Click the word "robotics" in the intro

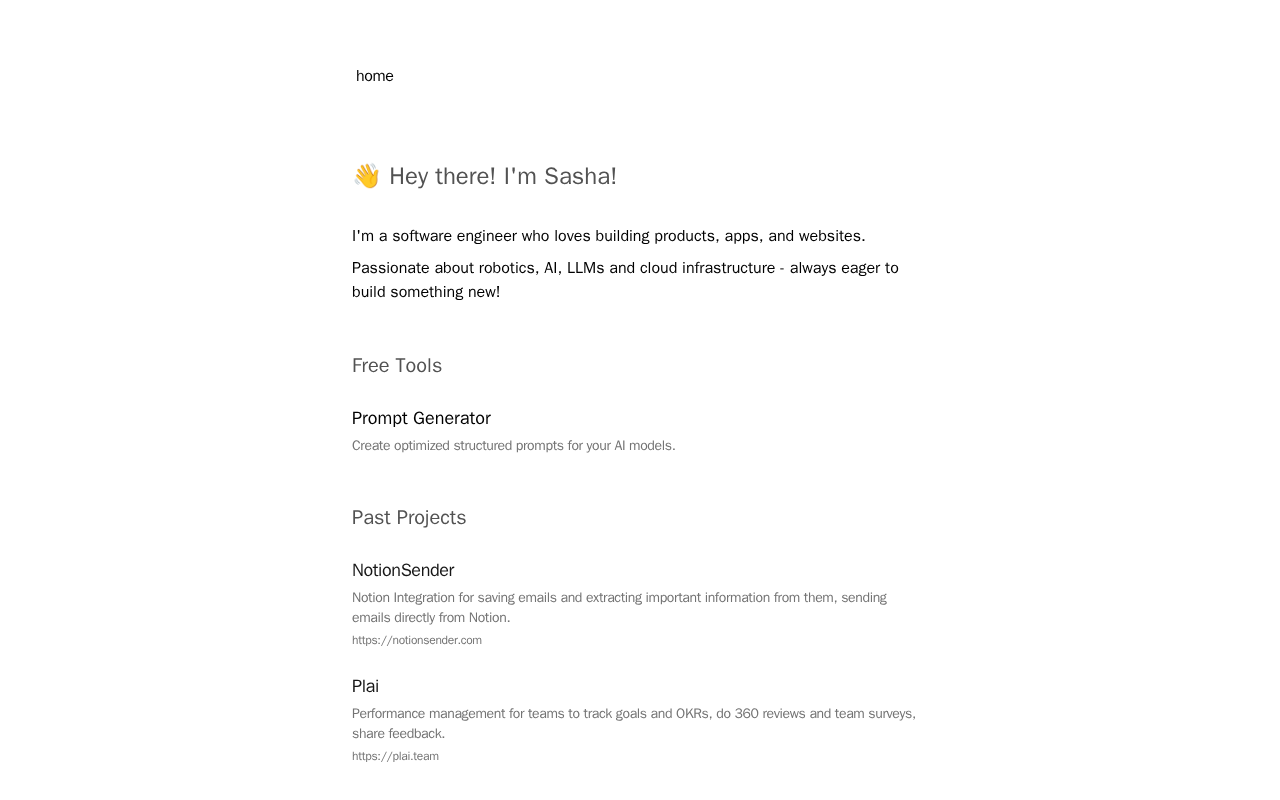(x=506, y=268)
